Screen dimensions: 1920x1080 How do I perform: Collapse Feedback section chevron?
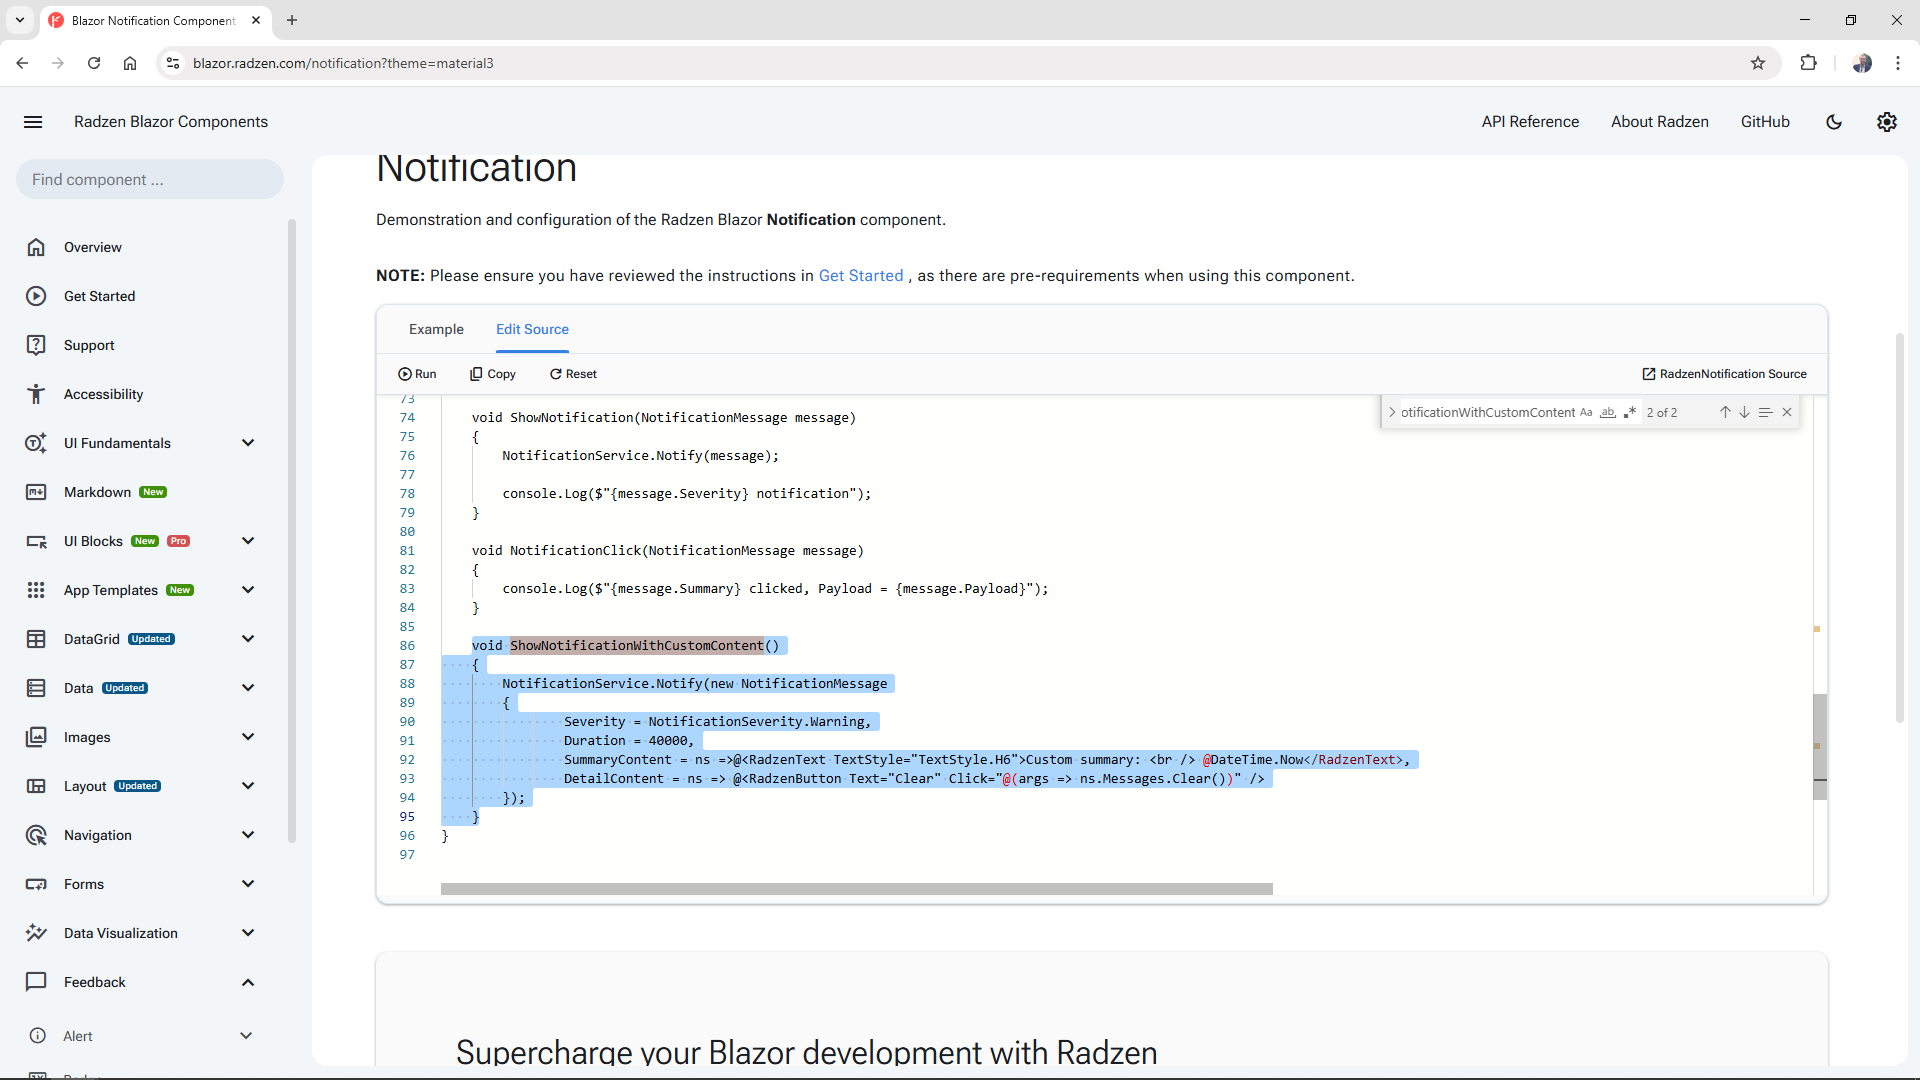point(248,982)
